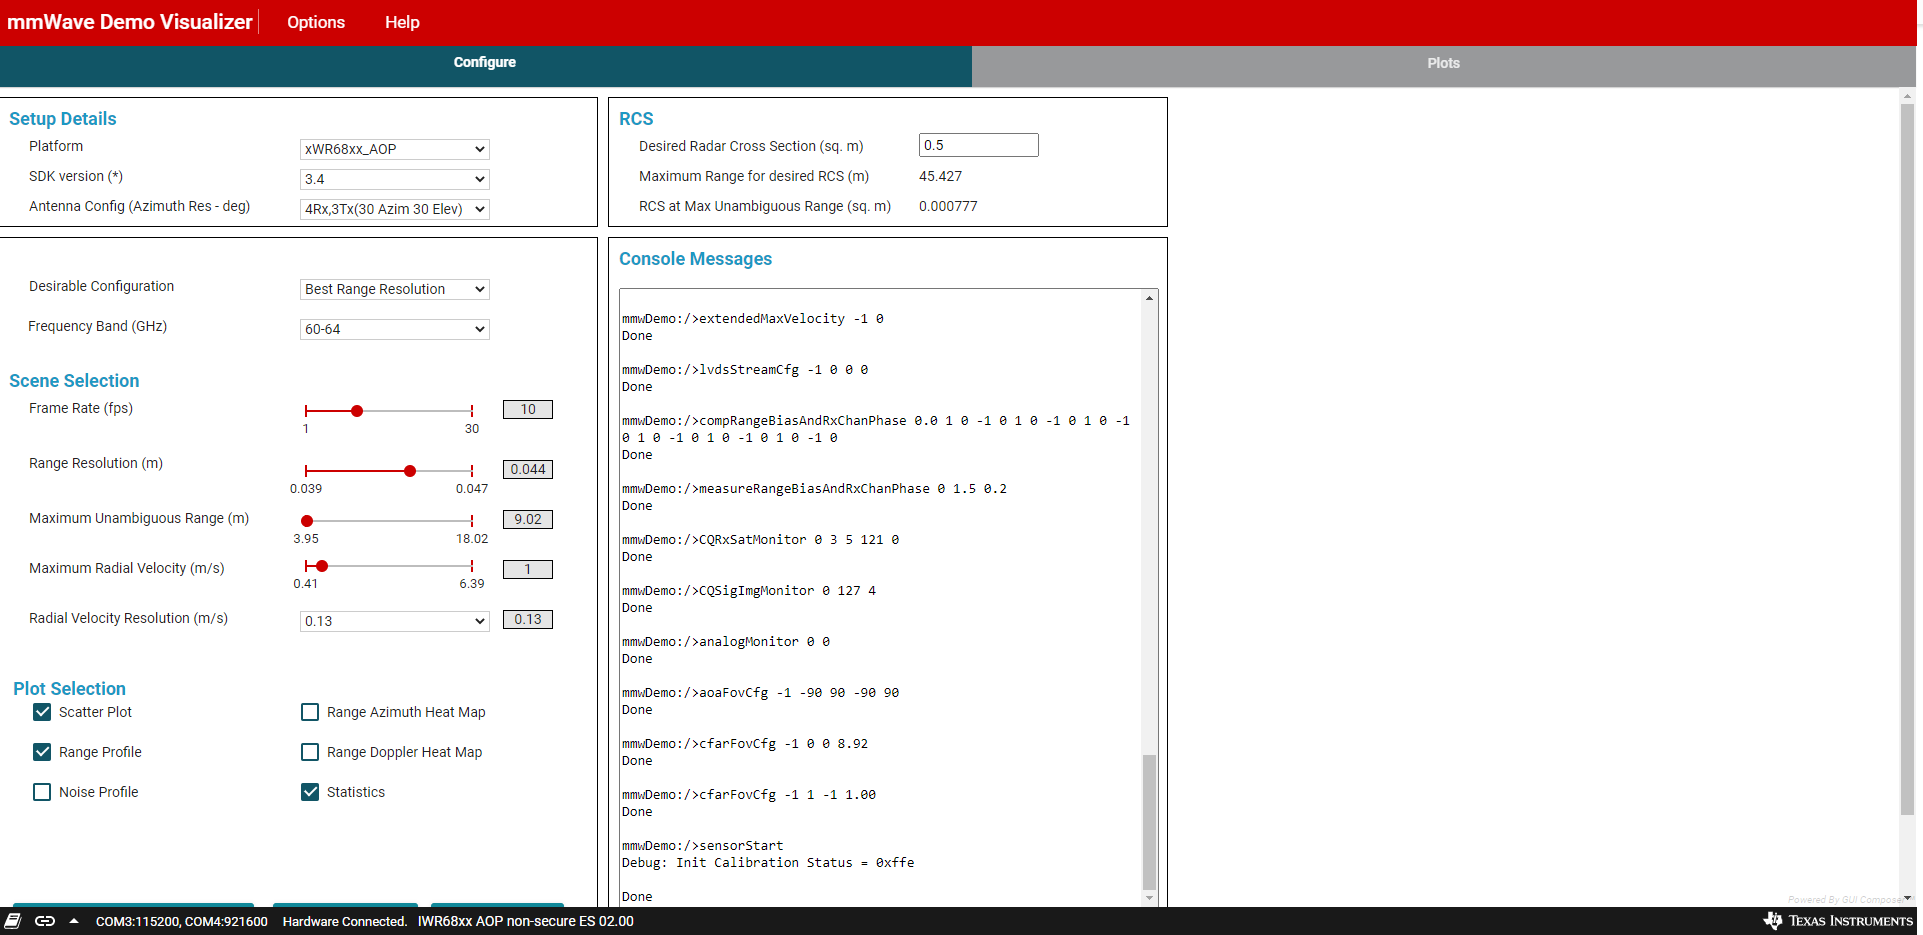Open the Frequency Band dropdown
This screenshot has width=1923, height=935.
(x=395, y=329)
